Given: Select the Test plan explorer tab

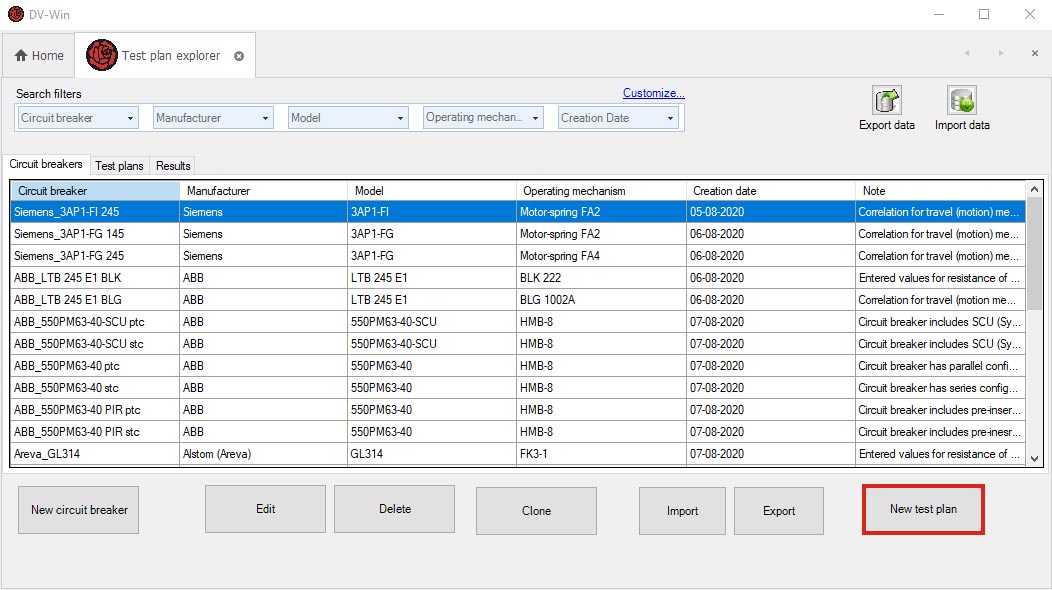Looking at the screenshot, I should pyautogui.click(x=165, y=56).
